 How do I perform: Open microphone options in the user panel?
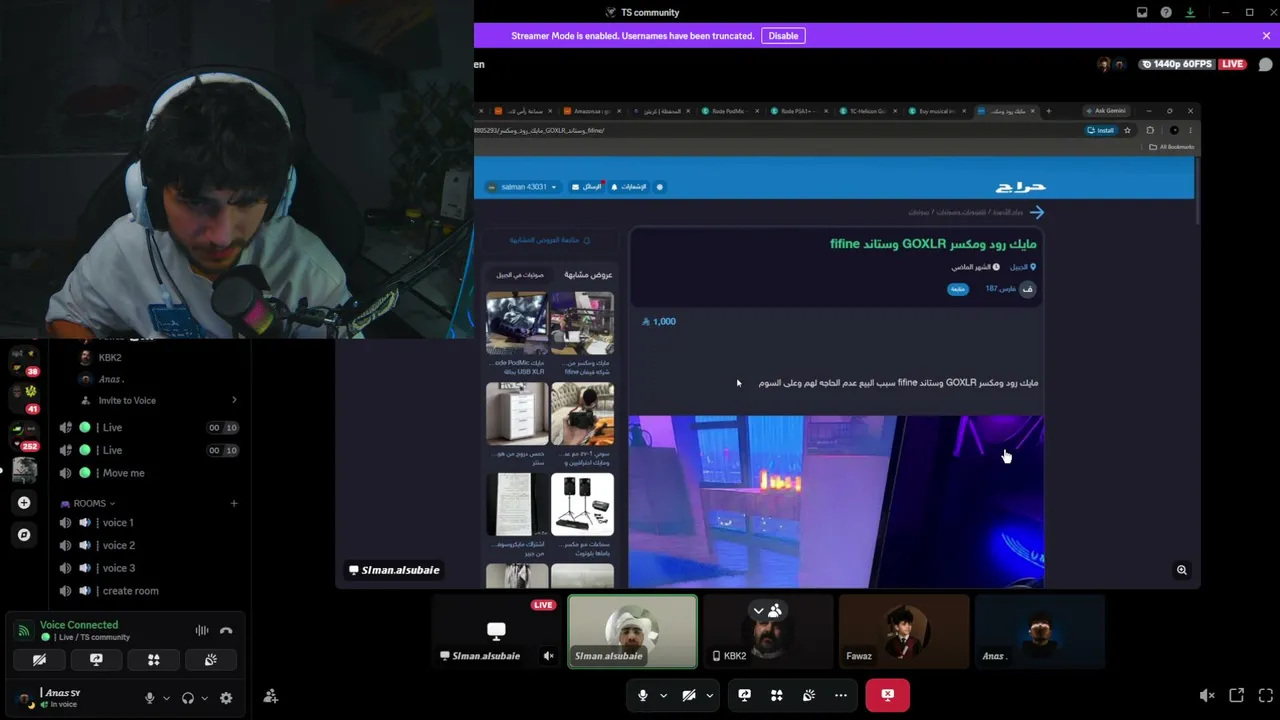(166, 698)
